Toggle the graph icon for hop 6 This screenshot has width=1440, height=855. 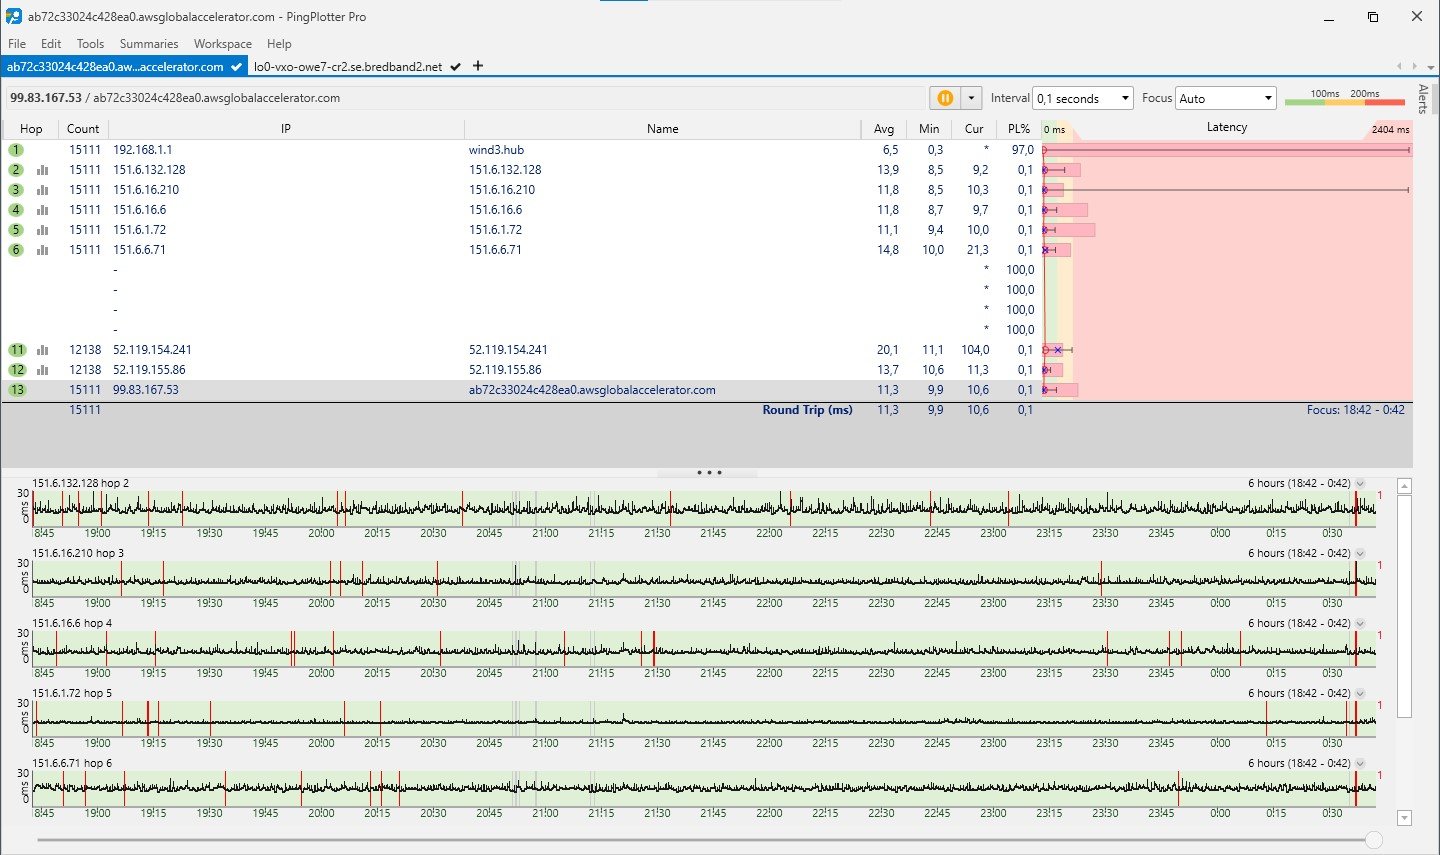pos(42,250)
